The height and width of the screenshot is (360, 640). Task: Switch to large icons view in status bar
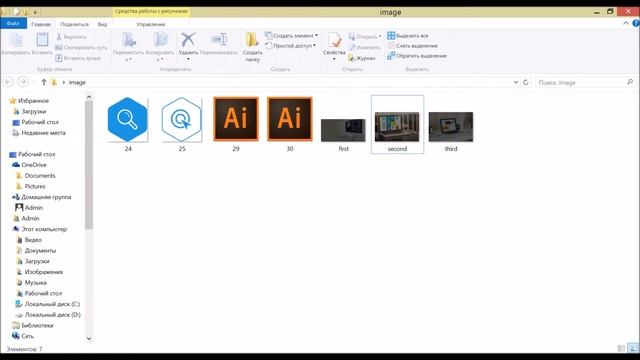(x=633, y=348)
